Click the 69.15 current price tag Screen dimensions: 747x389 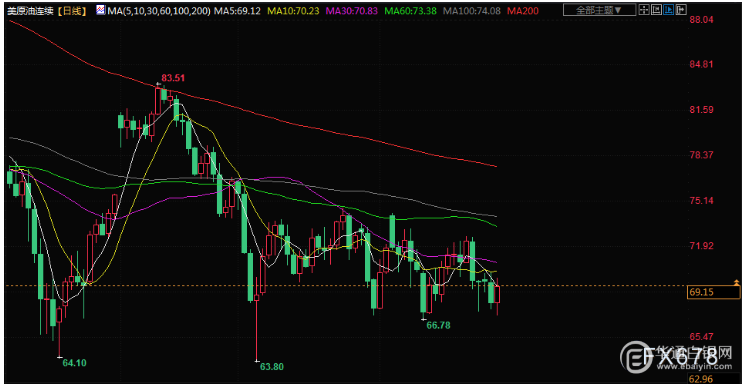pyautogui.click(x=713, y=292)
